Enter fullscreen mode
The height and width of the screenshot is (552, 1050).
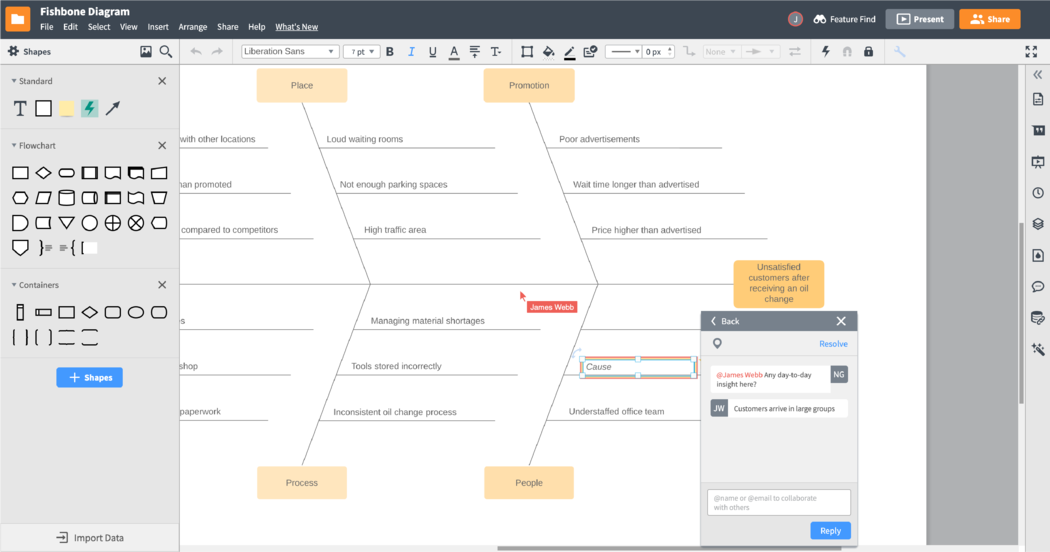point(1031,52)
